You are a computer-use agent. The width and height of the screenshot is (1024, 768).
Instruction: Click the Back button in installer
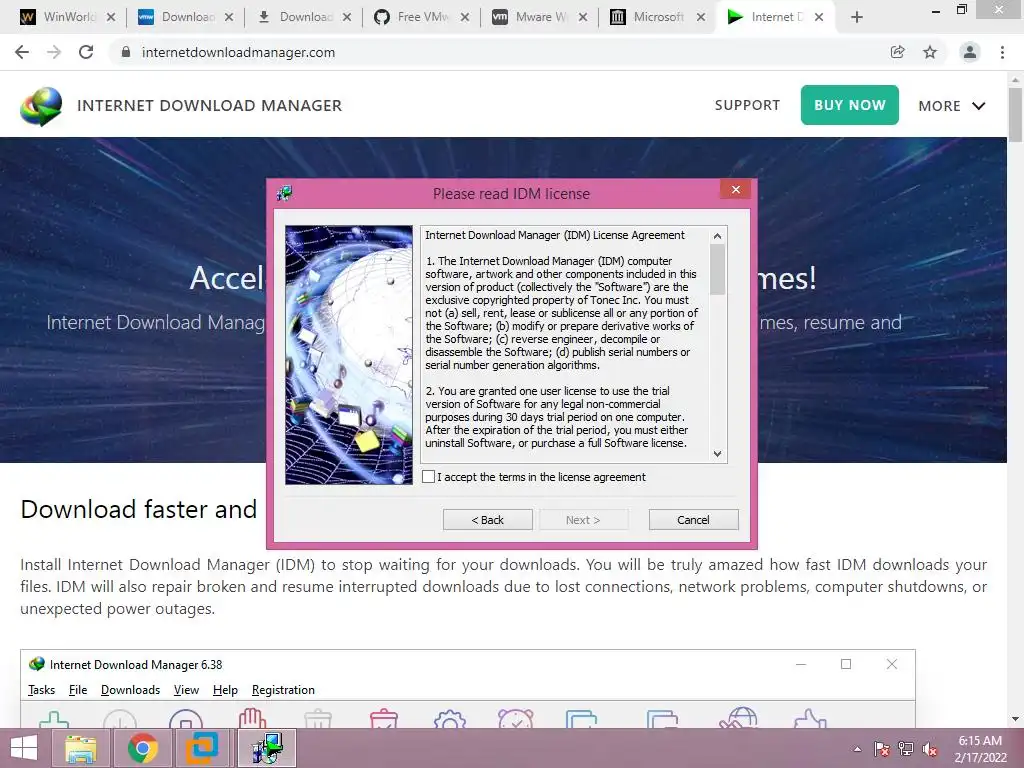pos(488,520)
